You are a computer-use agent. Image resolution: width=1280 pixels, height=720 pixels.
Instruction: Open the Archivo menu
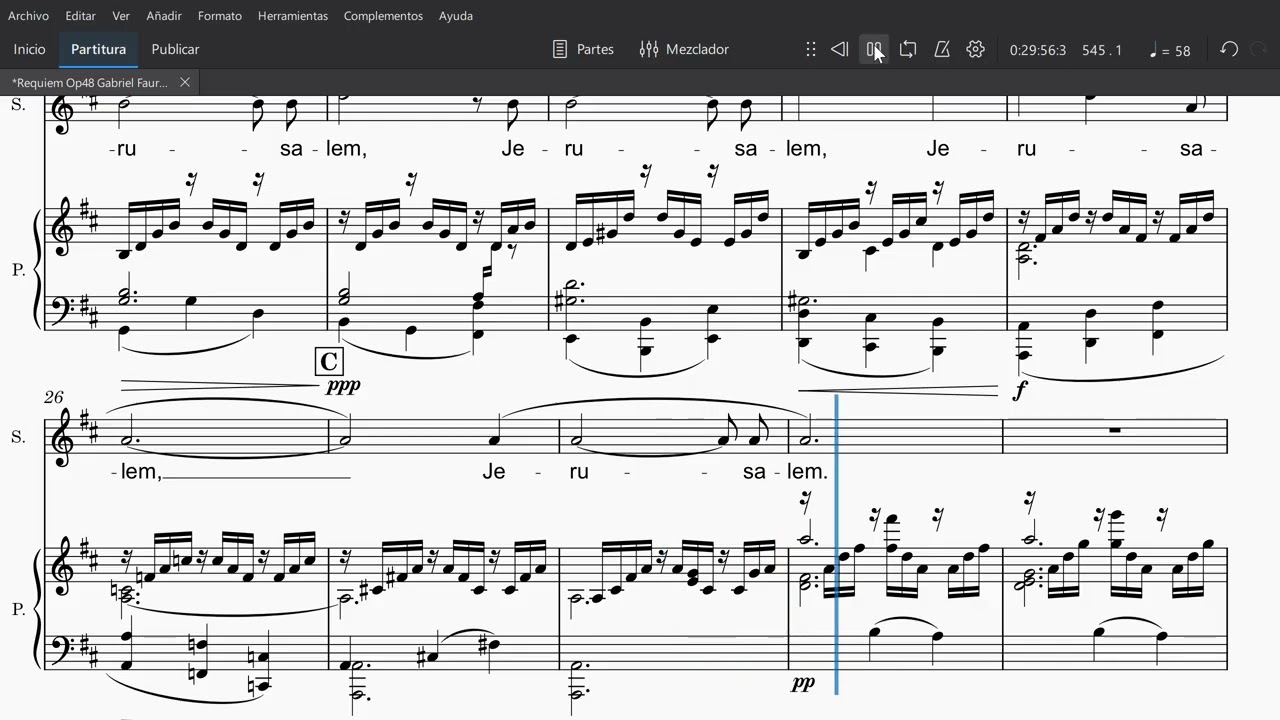(x=28, y=16)
